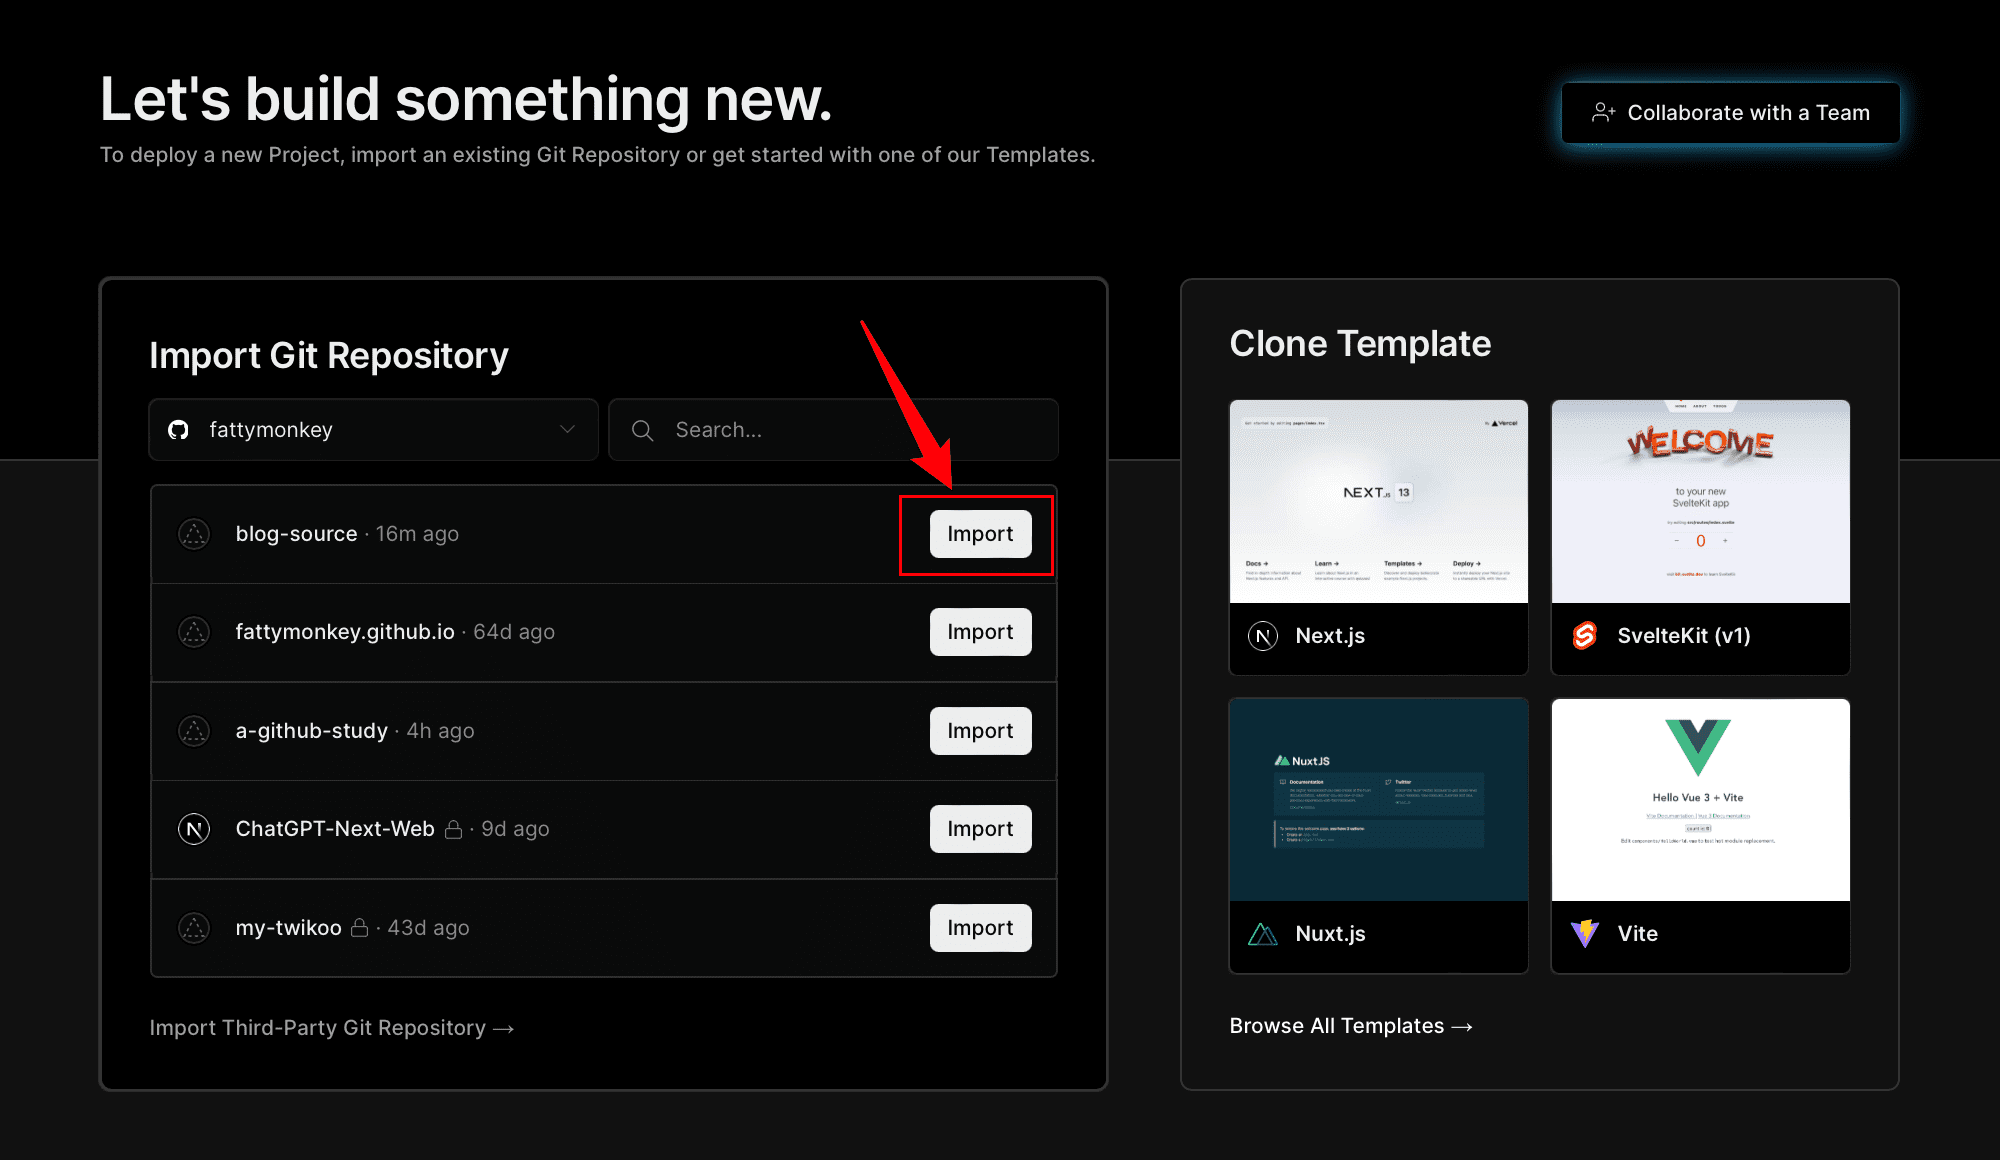
Task: Import the blog-source repository
Action: click(980, 534)
